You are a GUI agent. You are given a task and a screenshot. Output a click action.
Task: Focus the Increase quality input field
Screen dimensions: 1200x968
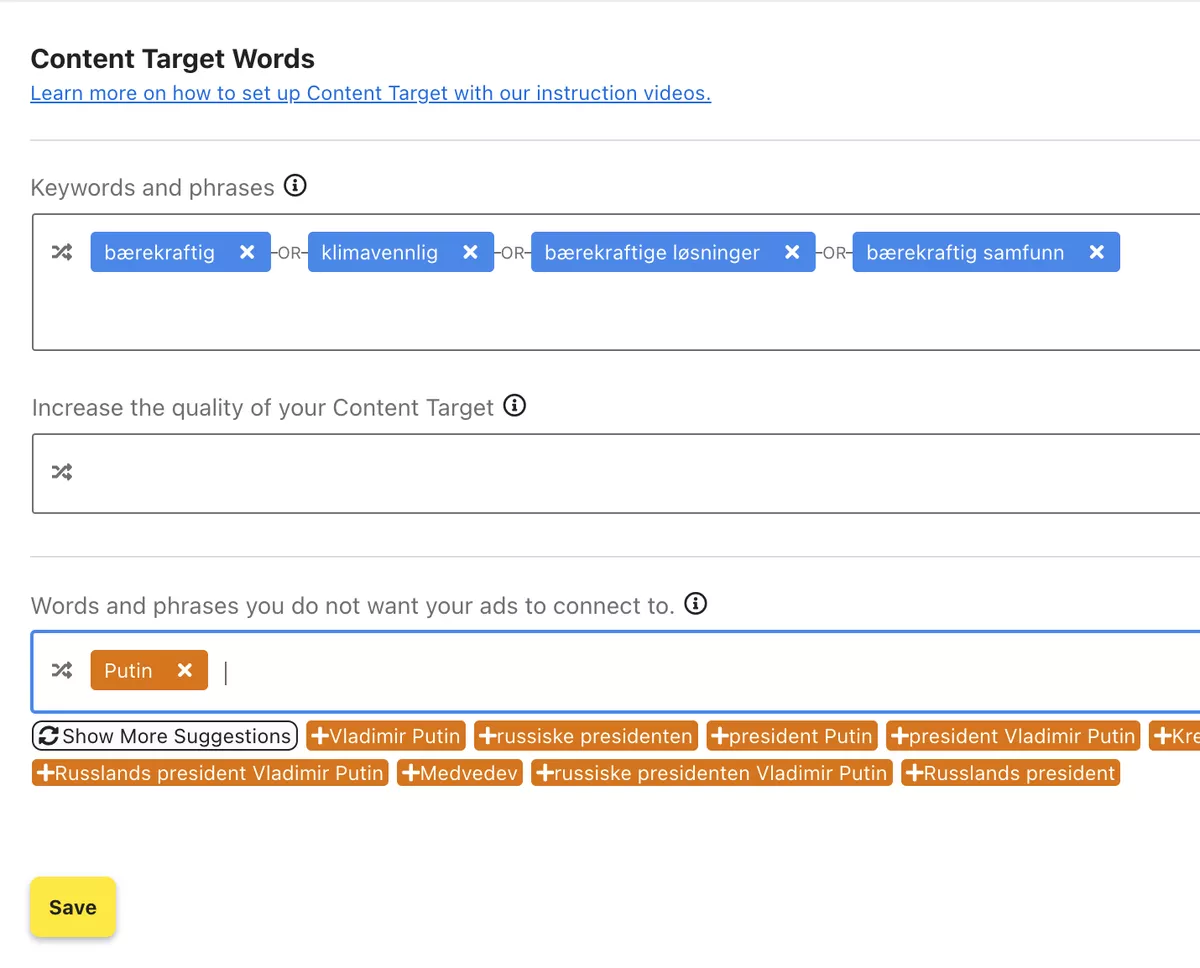[616, 473]
